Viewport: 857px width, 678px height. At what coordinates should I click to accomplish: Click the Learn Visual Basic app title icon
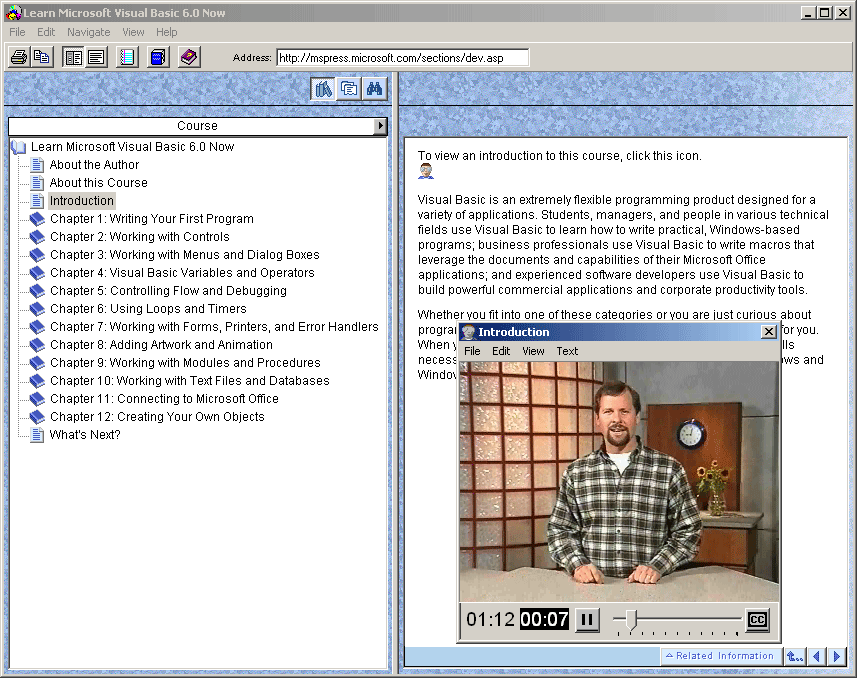(x=13, y=13)
